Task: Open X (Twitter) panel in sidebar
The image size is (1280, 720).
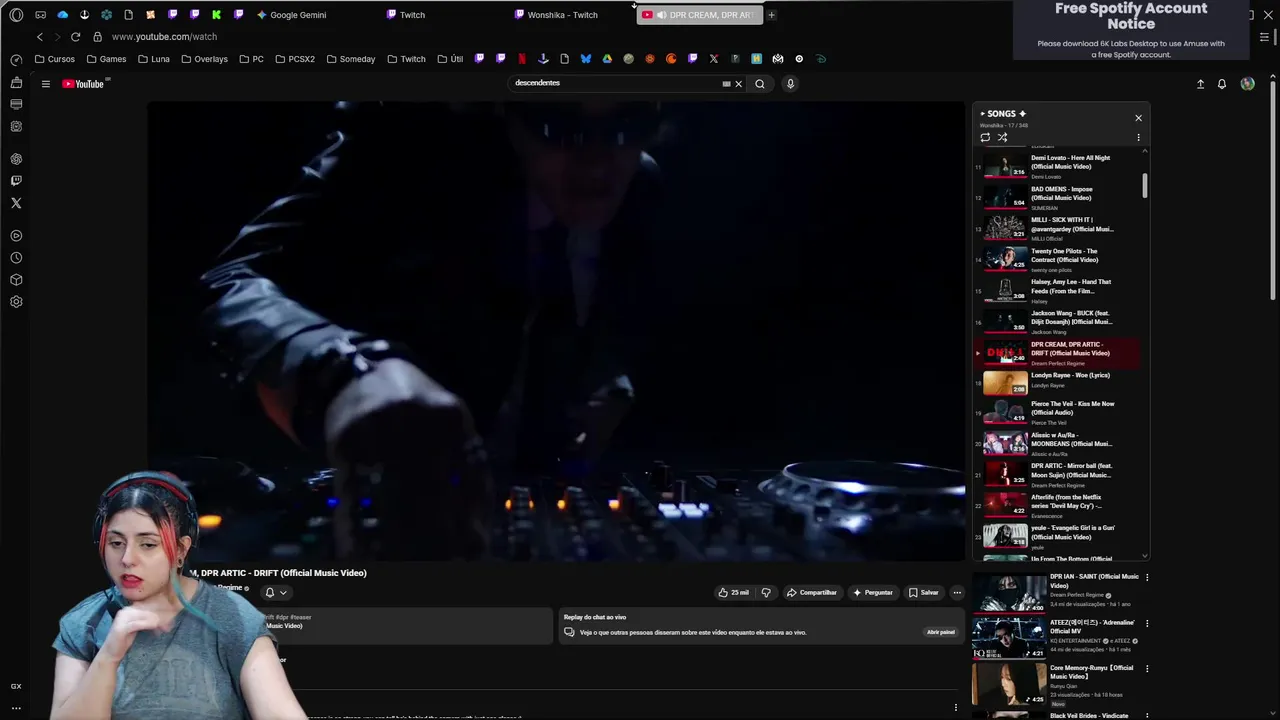Action: (x=16, y=203)
